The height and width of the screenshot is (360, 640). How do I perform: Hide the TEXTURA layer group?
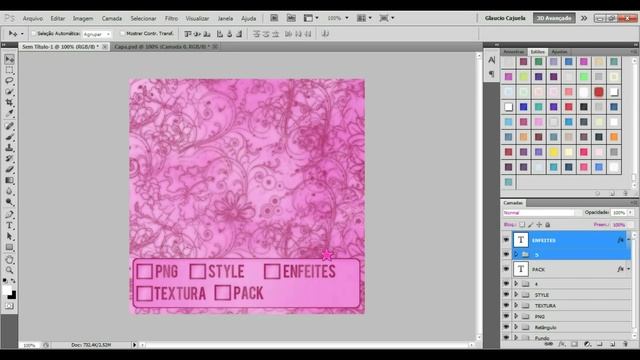pos(506,305)
